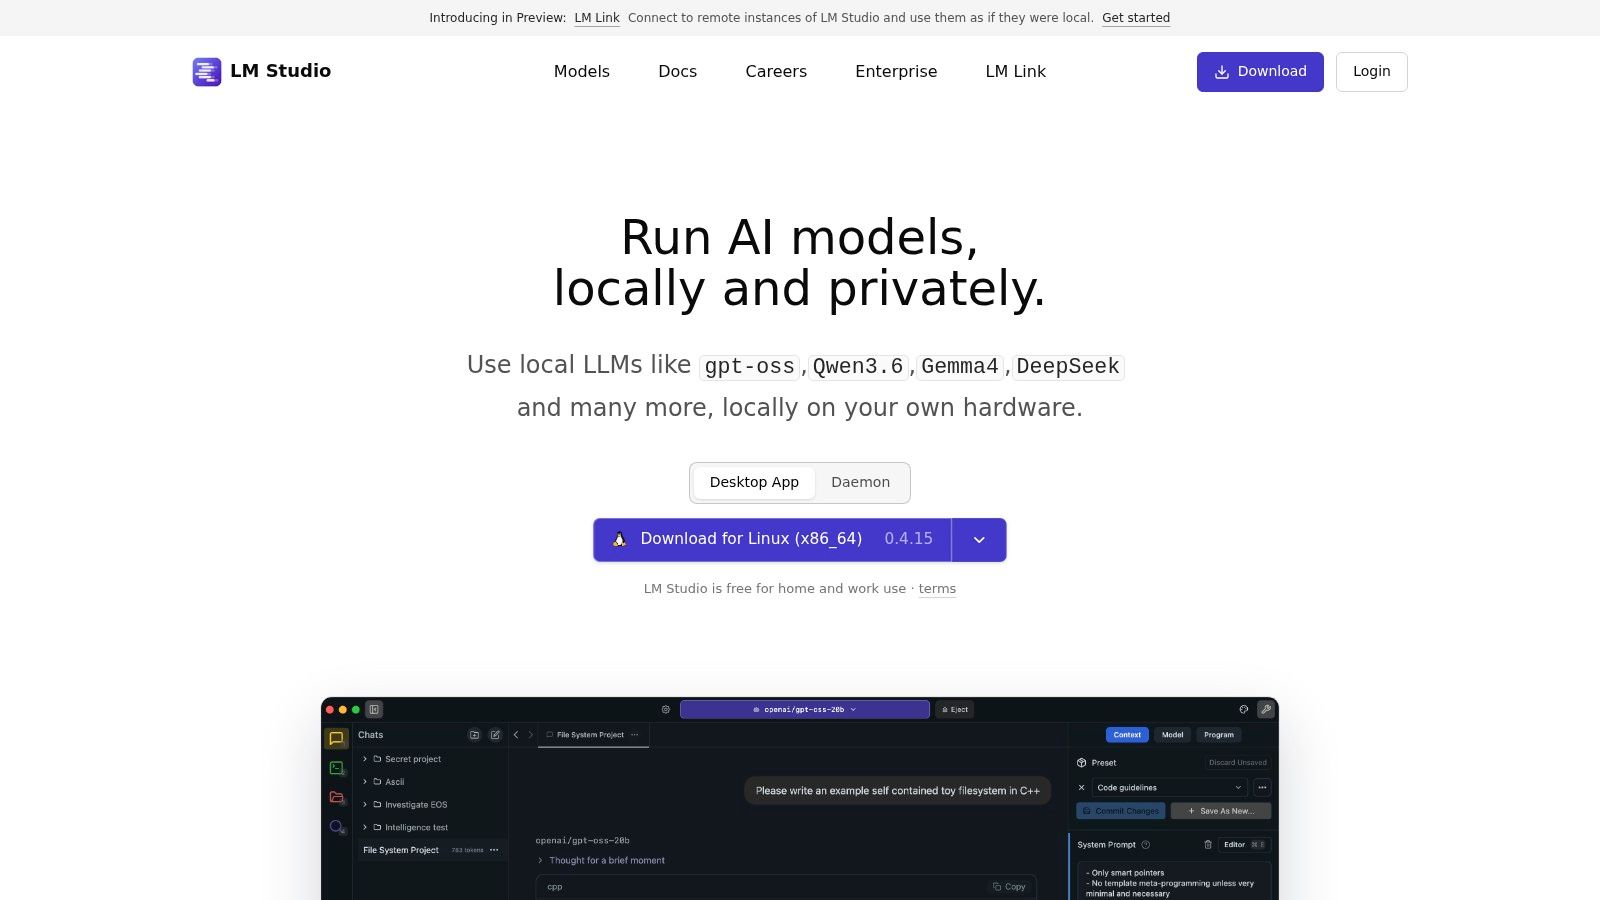The width and height of the screenshot is (1600, 900).
Task: Select the Context tab in right panel
Action: click(x=1127, y=735)
